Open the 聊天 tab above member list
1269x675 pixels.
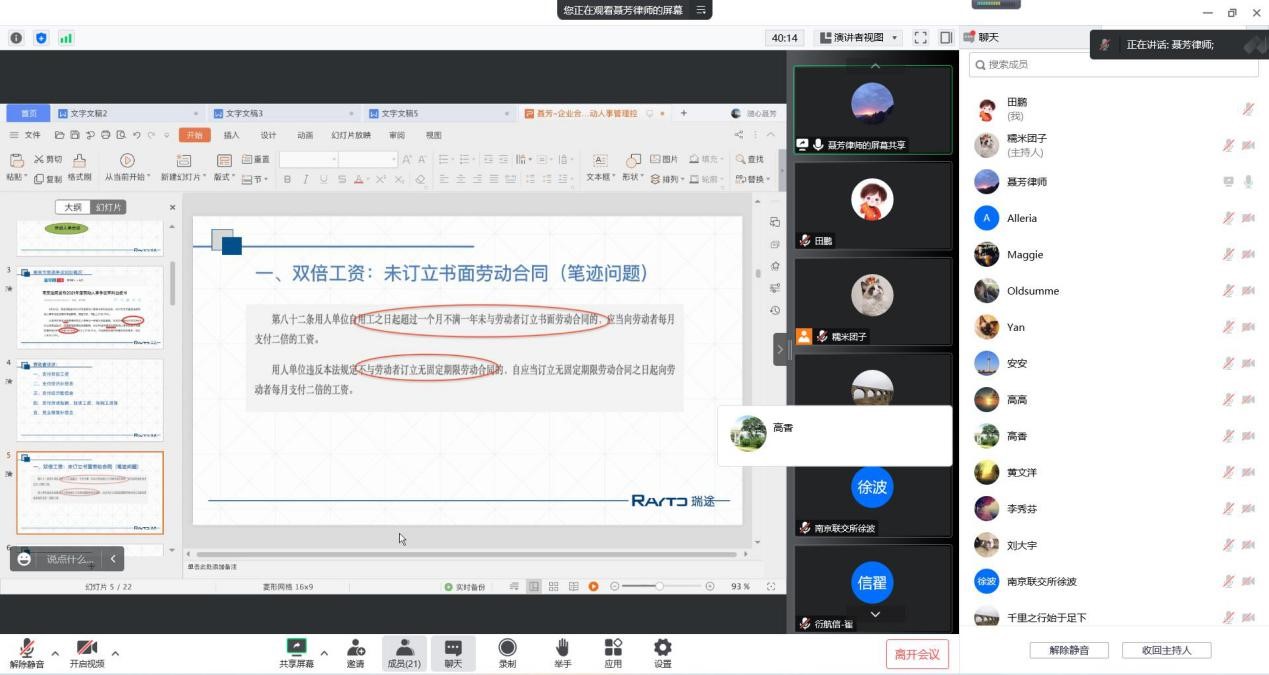pos(981,38)
